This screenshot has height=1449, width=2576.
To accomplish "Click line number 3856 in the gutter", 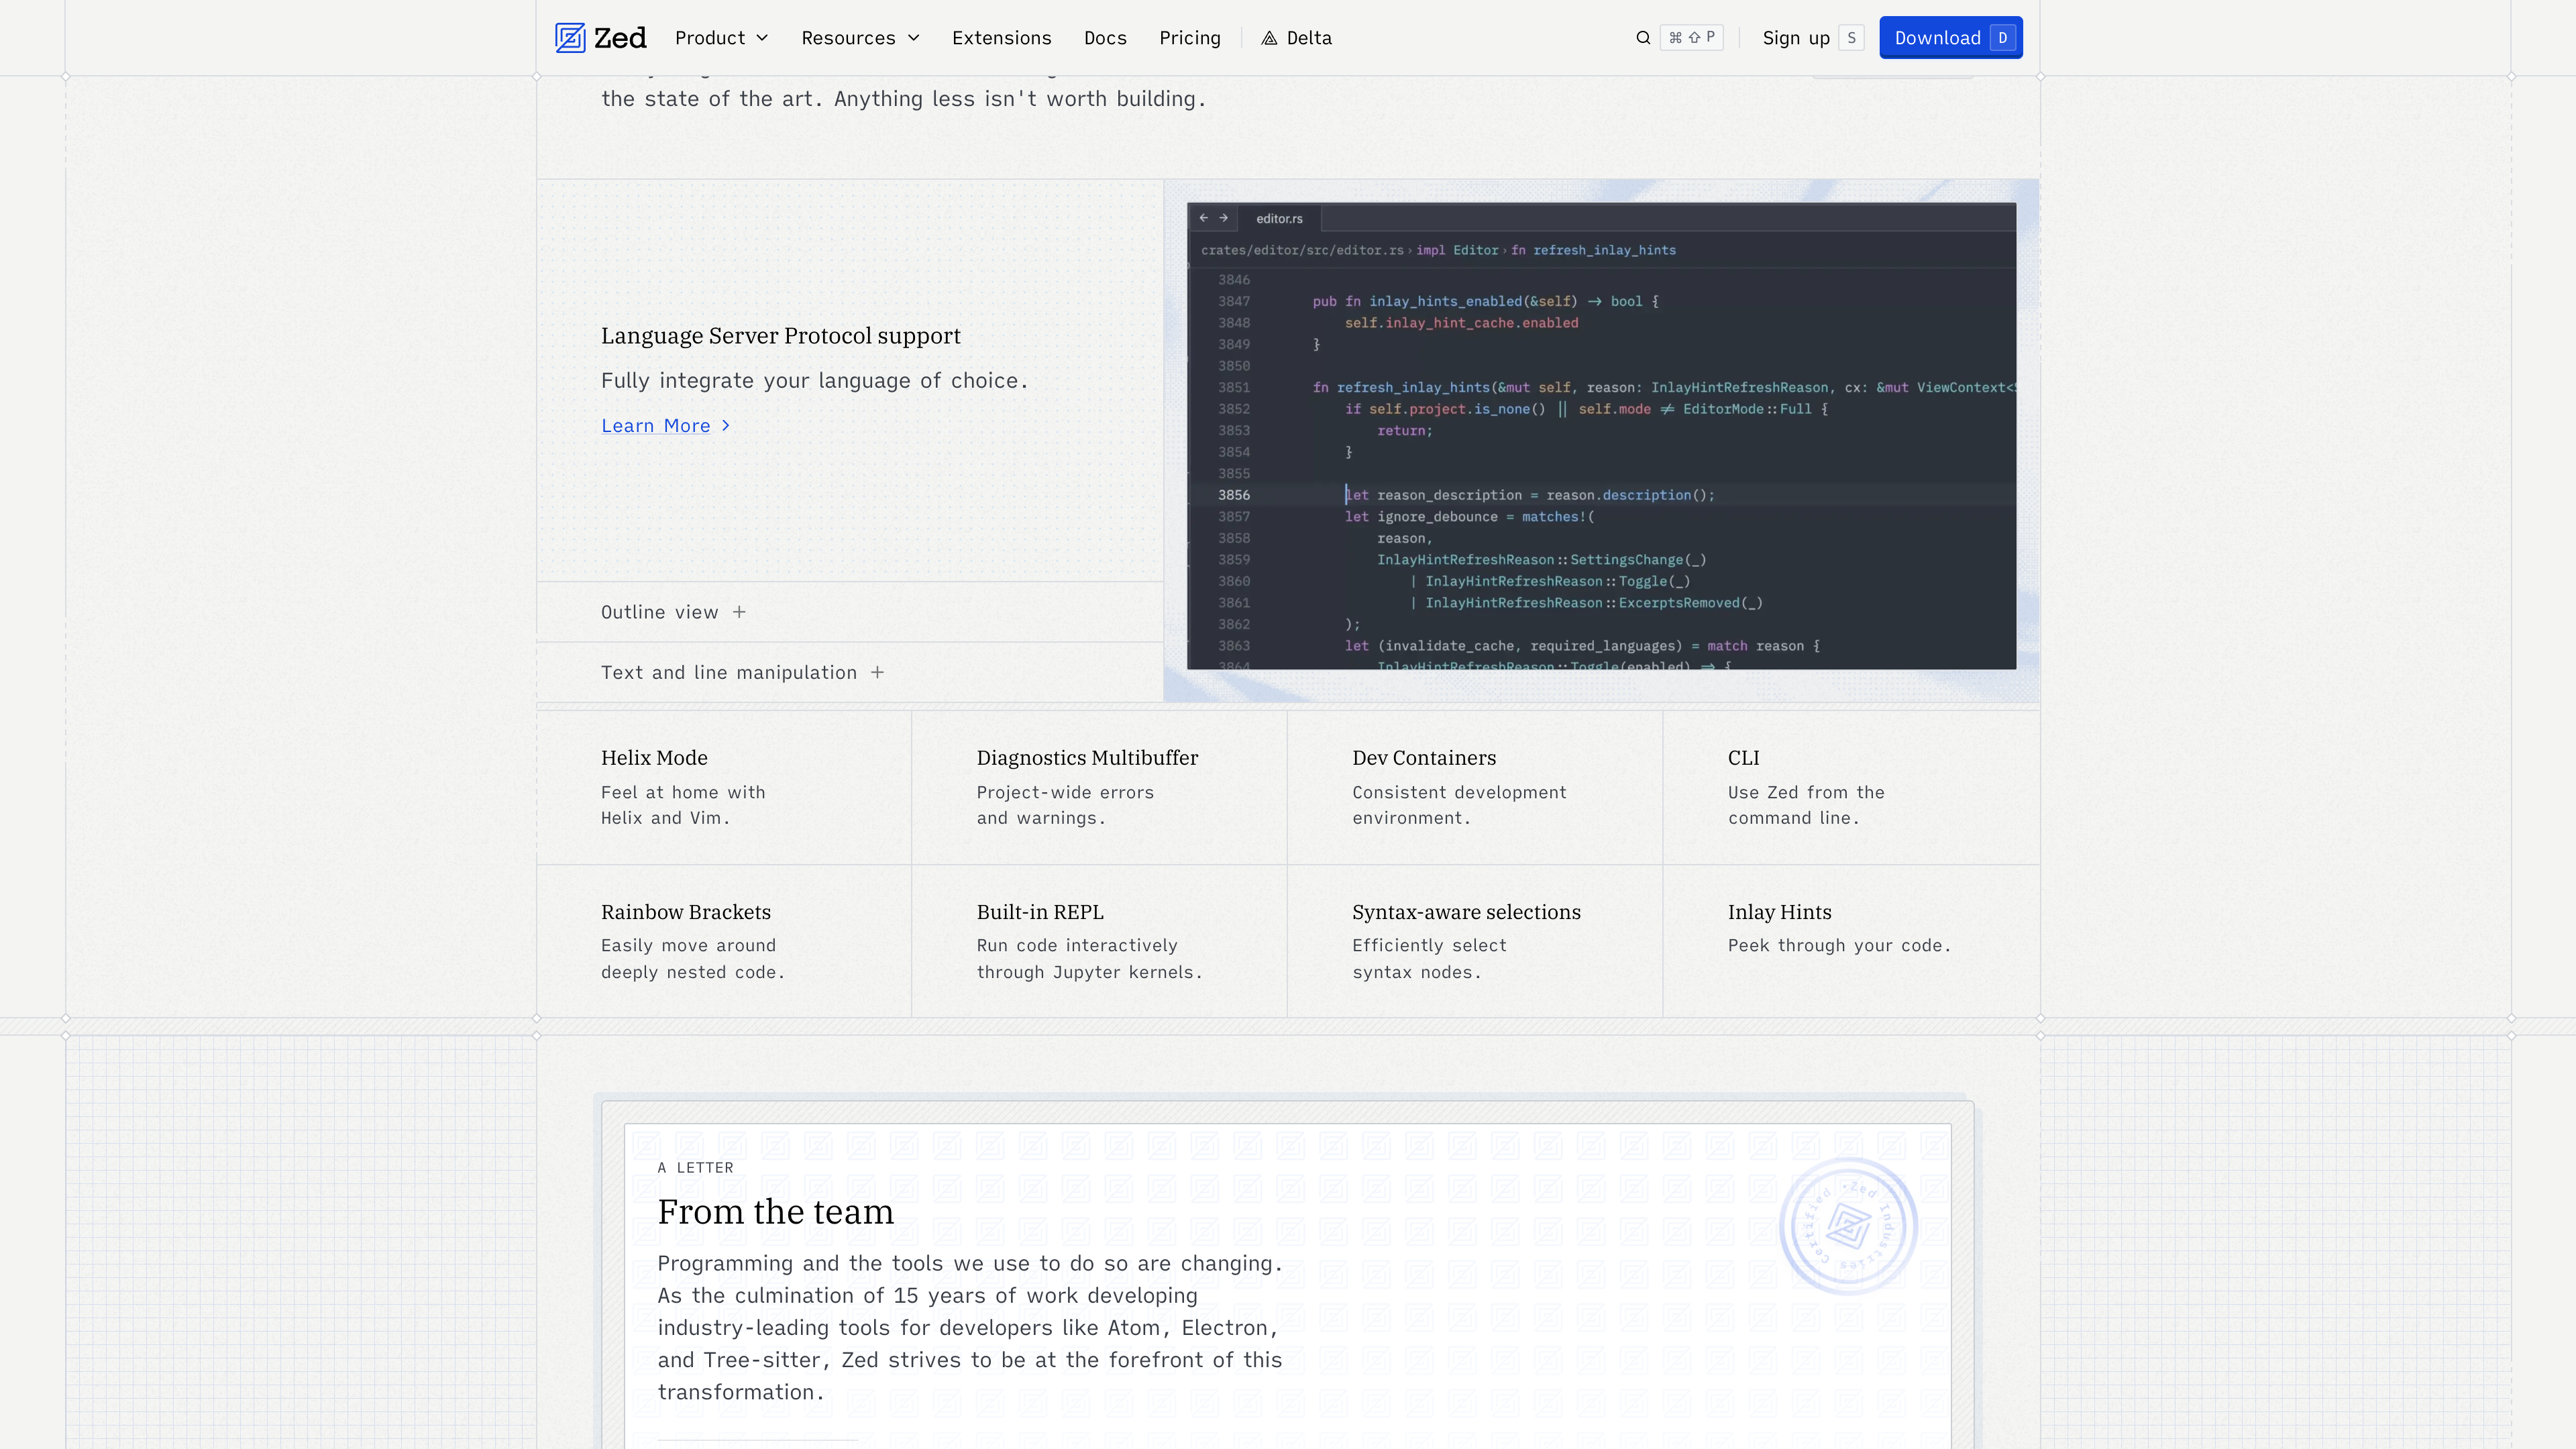I will [x=1234, y=495].
